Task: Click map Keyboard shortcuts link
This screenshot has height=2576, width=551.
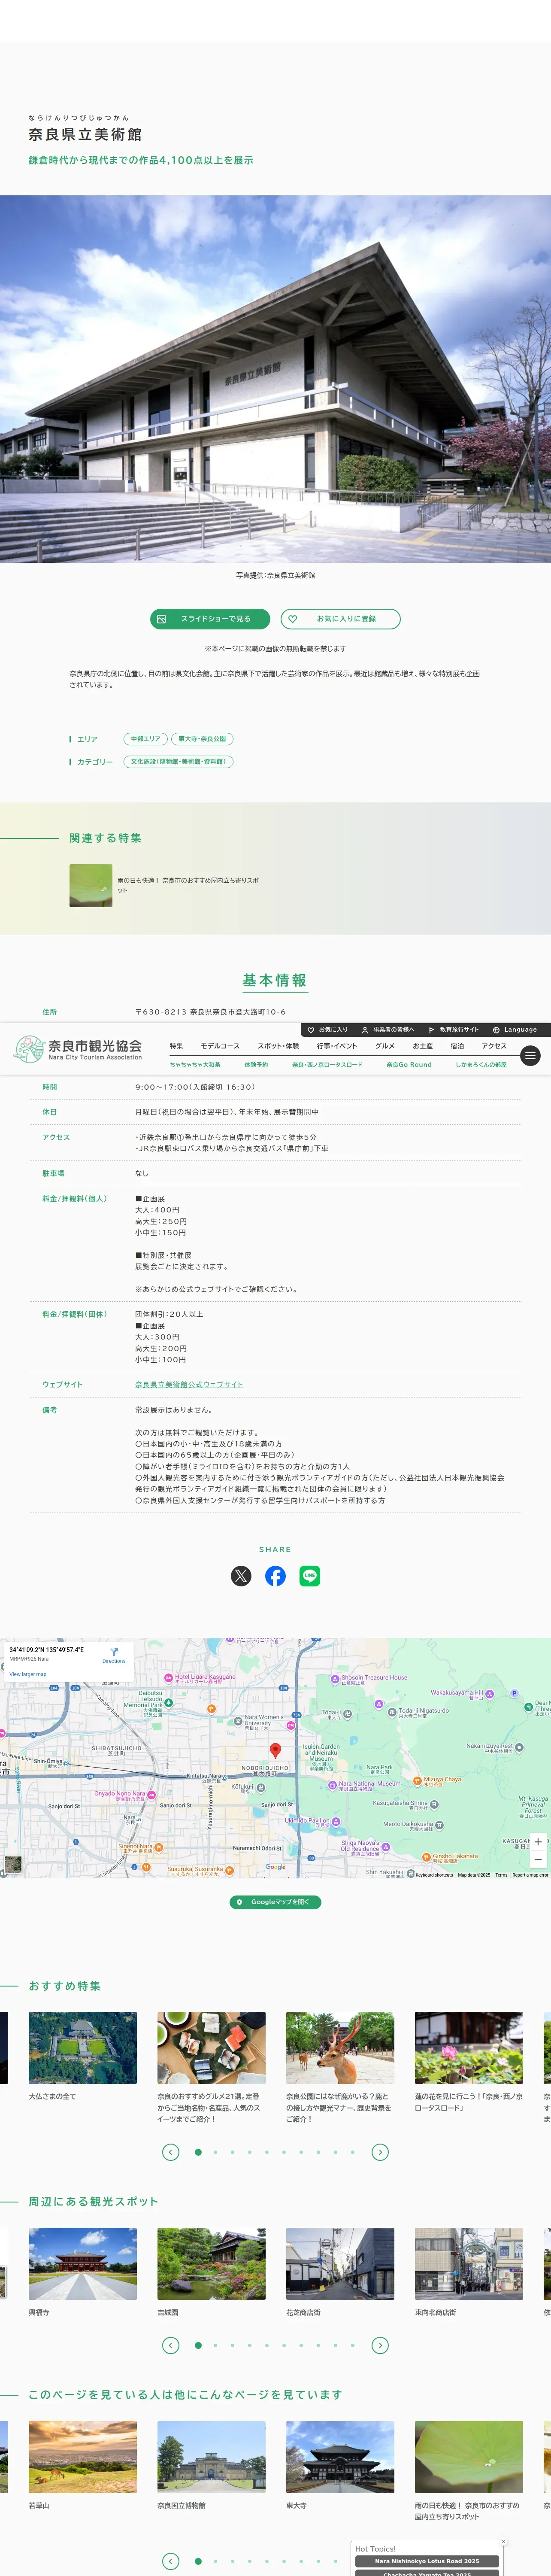Action: click(x=434, y=1875)
